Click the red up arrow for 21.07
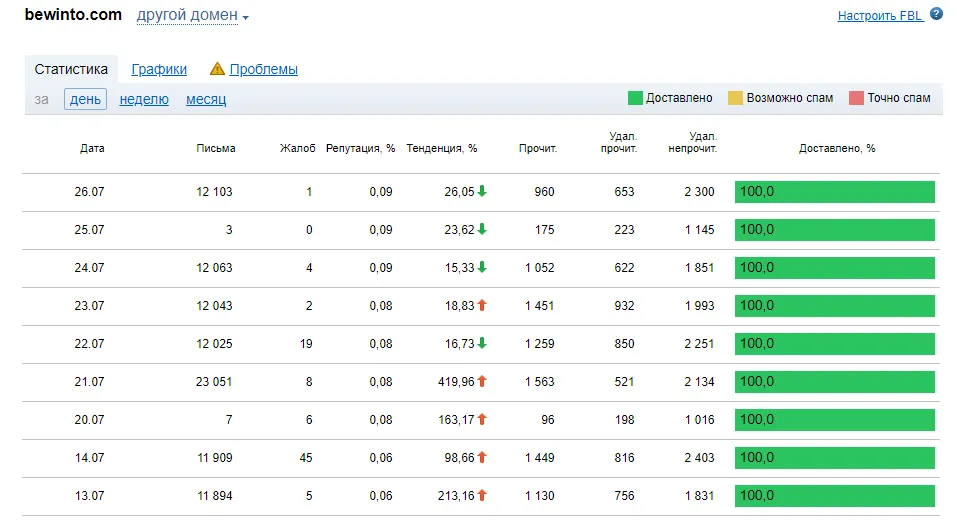This screenshot has height=523, width=957. [x=482, y=381]
